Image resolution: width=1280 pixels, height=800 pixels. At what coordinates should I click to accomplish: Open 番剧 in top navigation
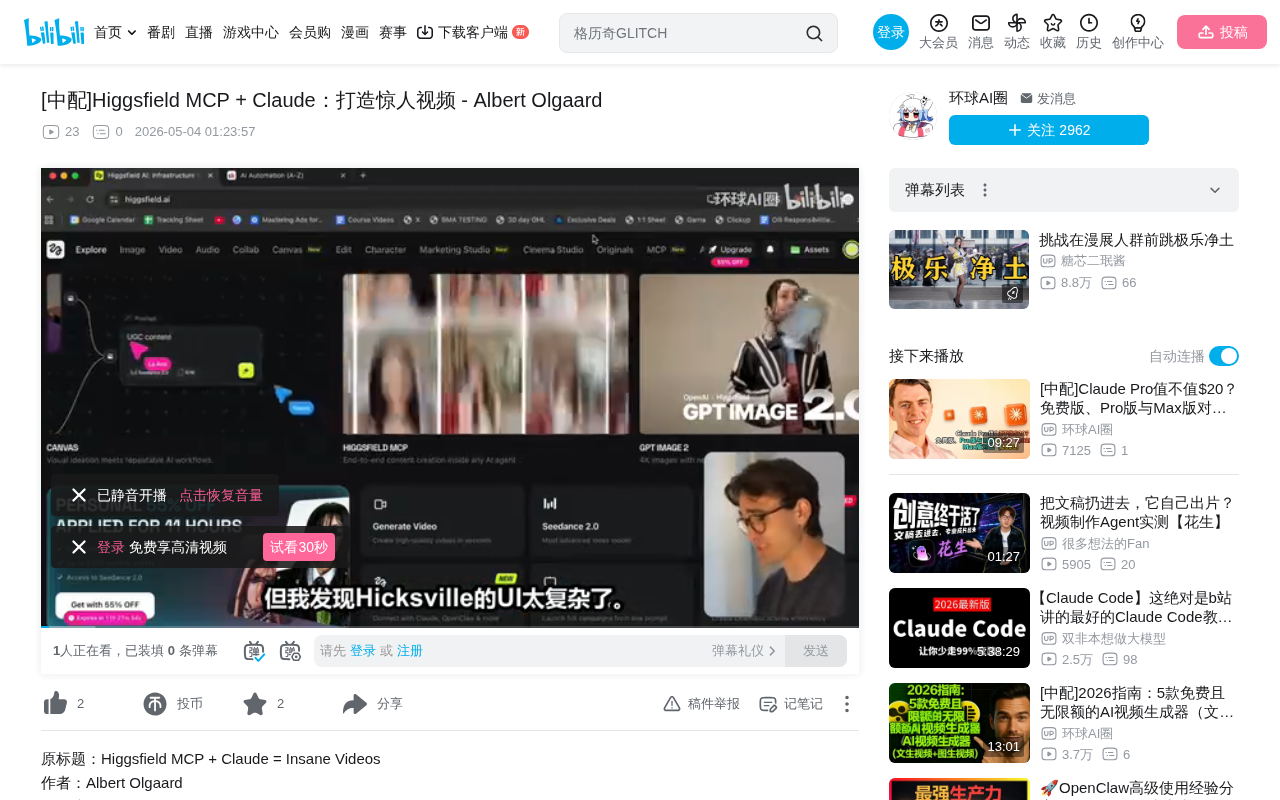coord(161,32)
